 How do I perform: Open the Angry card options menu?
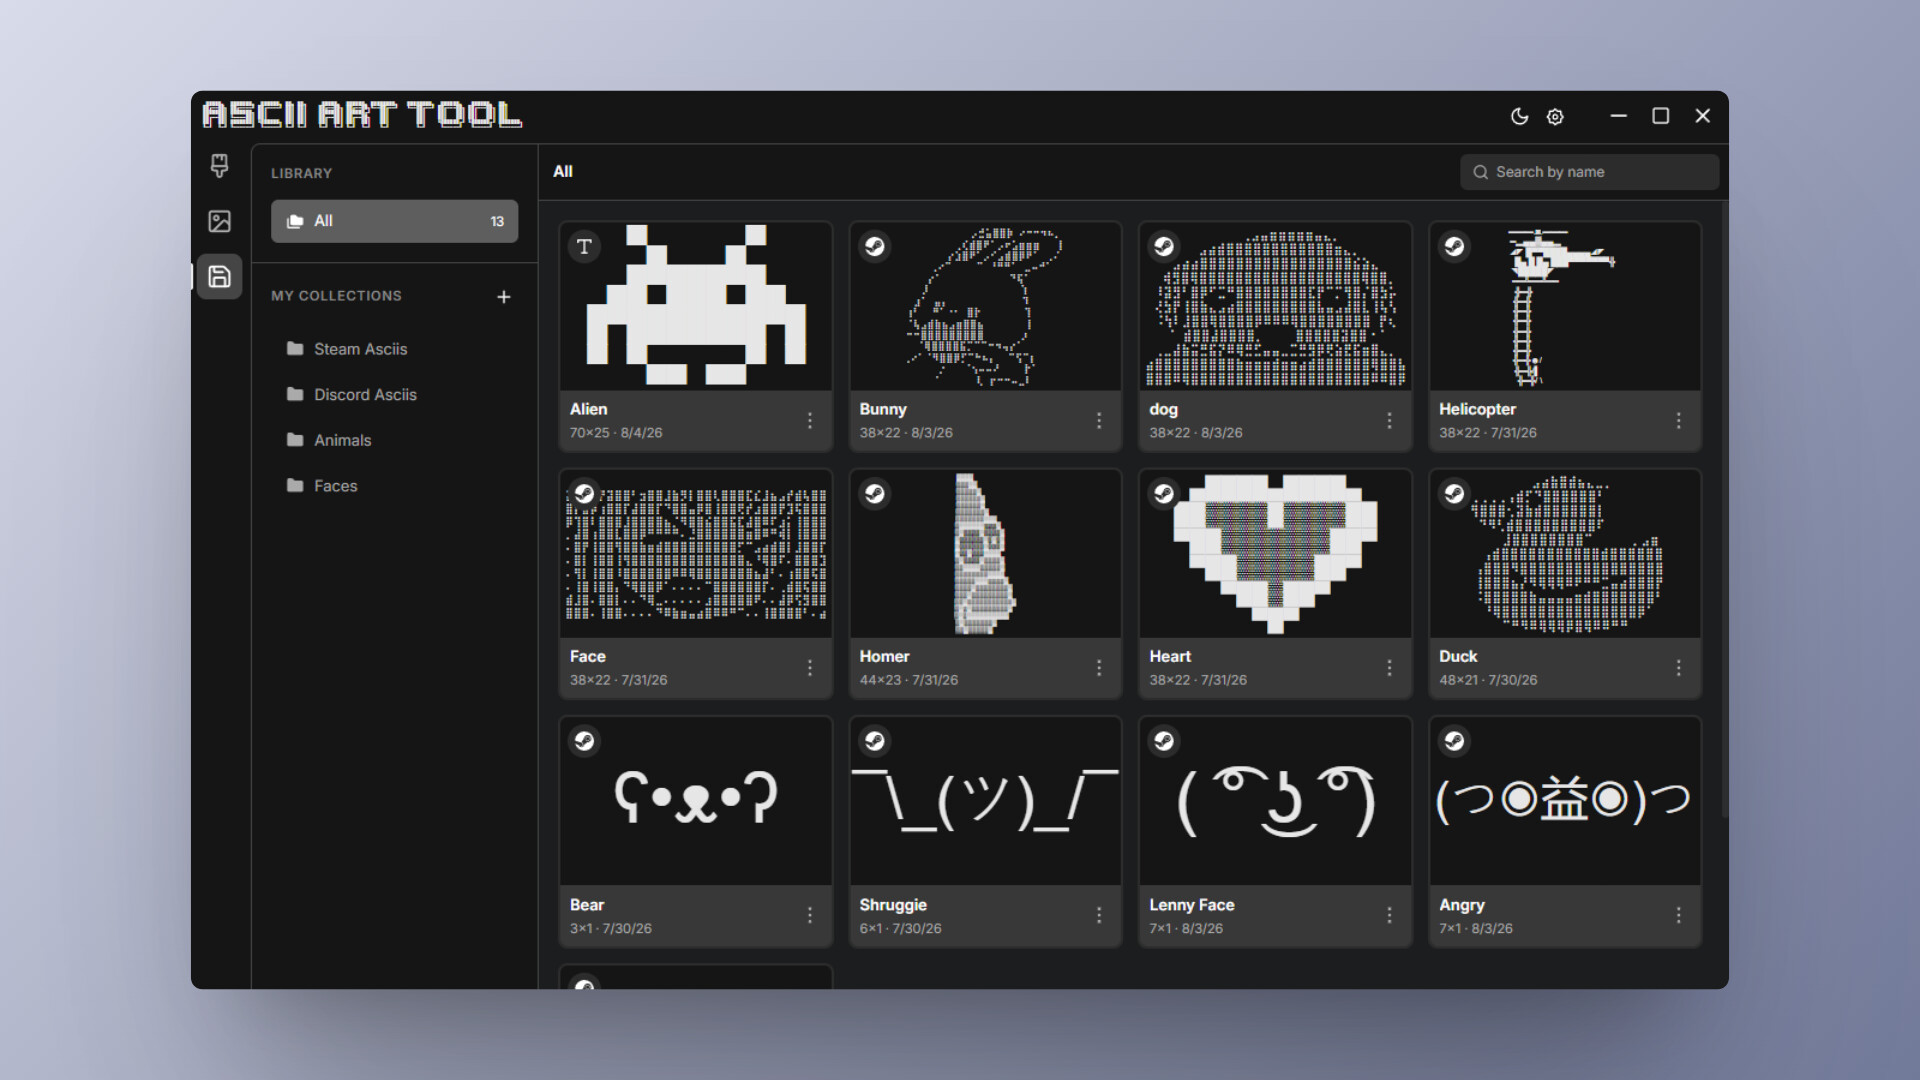point(1679,916)
